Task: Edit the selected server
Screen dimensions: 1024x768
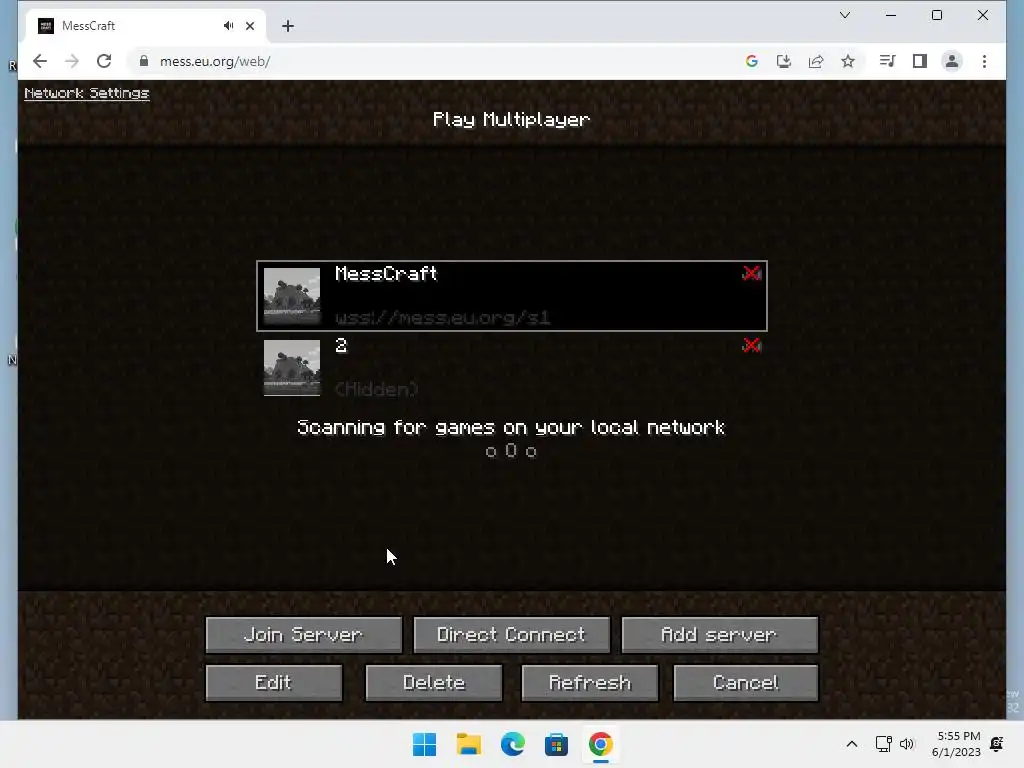Action: pyautogui.click(x=274, y=683)
